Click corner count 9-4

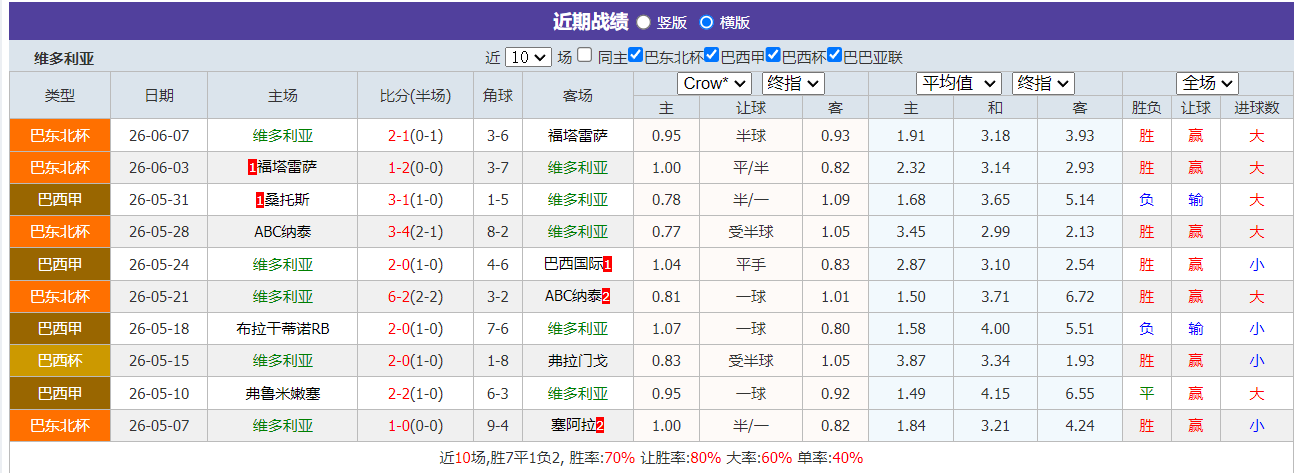(497, 425)
